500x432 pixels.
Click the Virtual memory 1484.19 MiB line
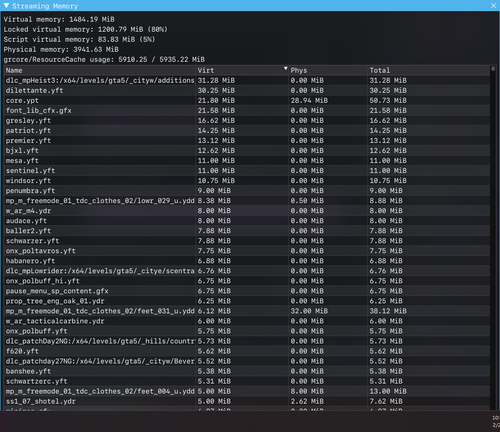(x=59, y=19)
